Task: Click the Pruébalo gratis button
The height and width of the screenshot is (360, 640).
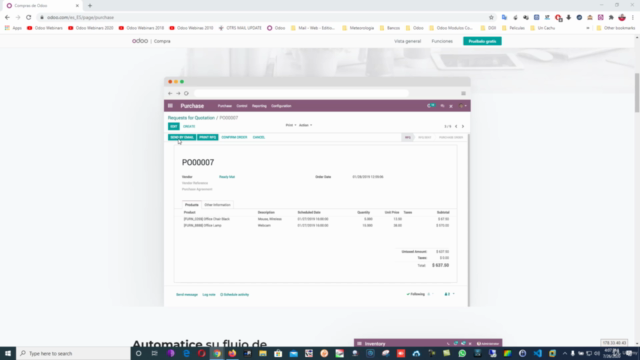Action: tap(482, 41)
